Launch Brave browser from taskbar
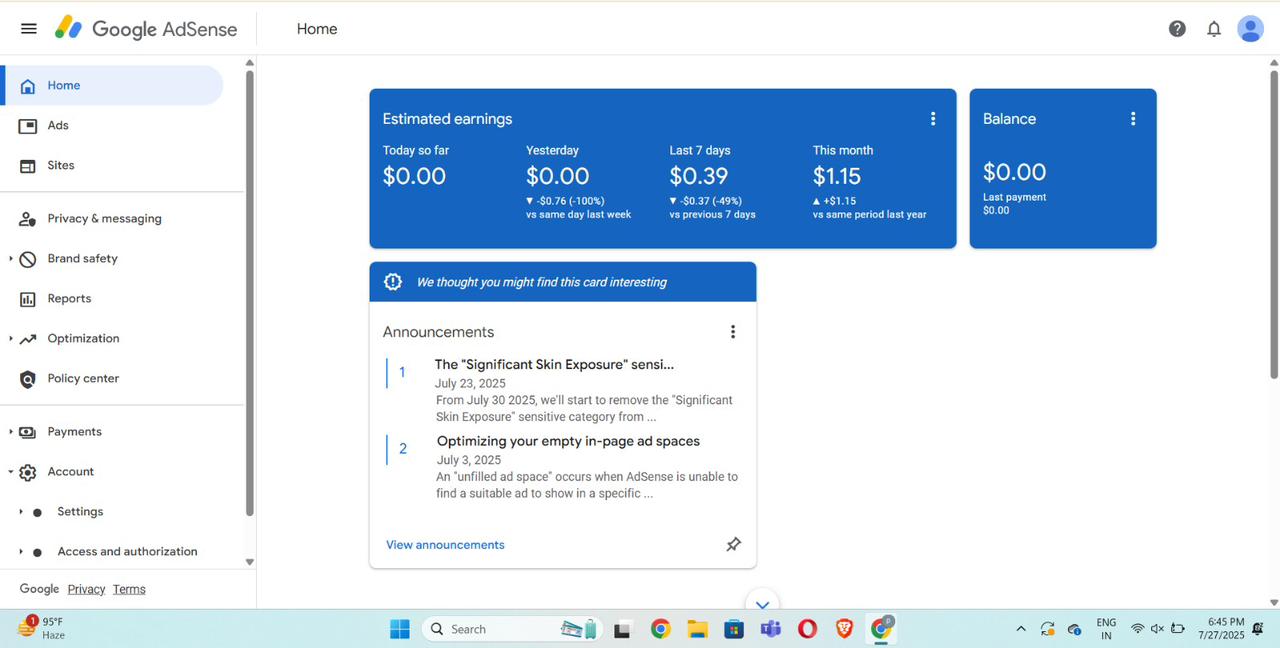This screenshot has height=648, width=1280. coord(844,629)
